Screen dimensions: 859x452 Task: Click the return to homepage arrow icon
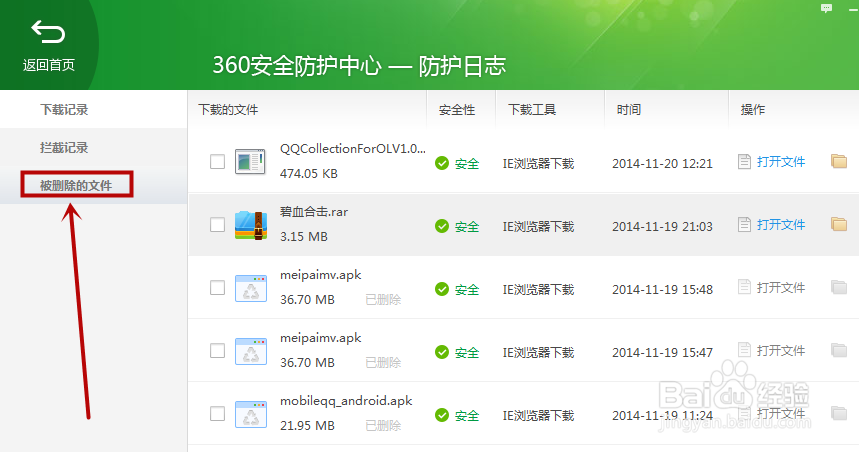click(48, 31)
